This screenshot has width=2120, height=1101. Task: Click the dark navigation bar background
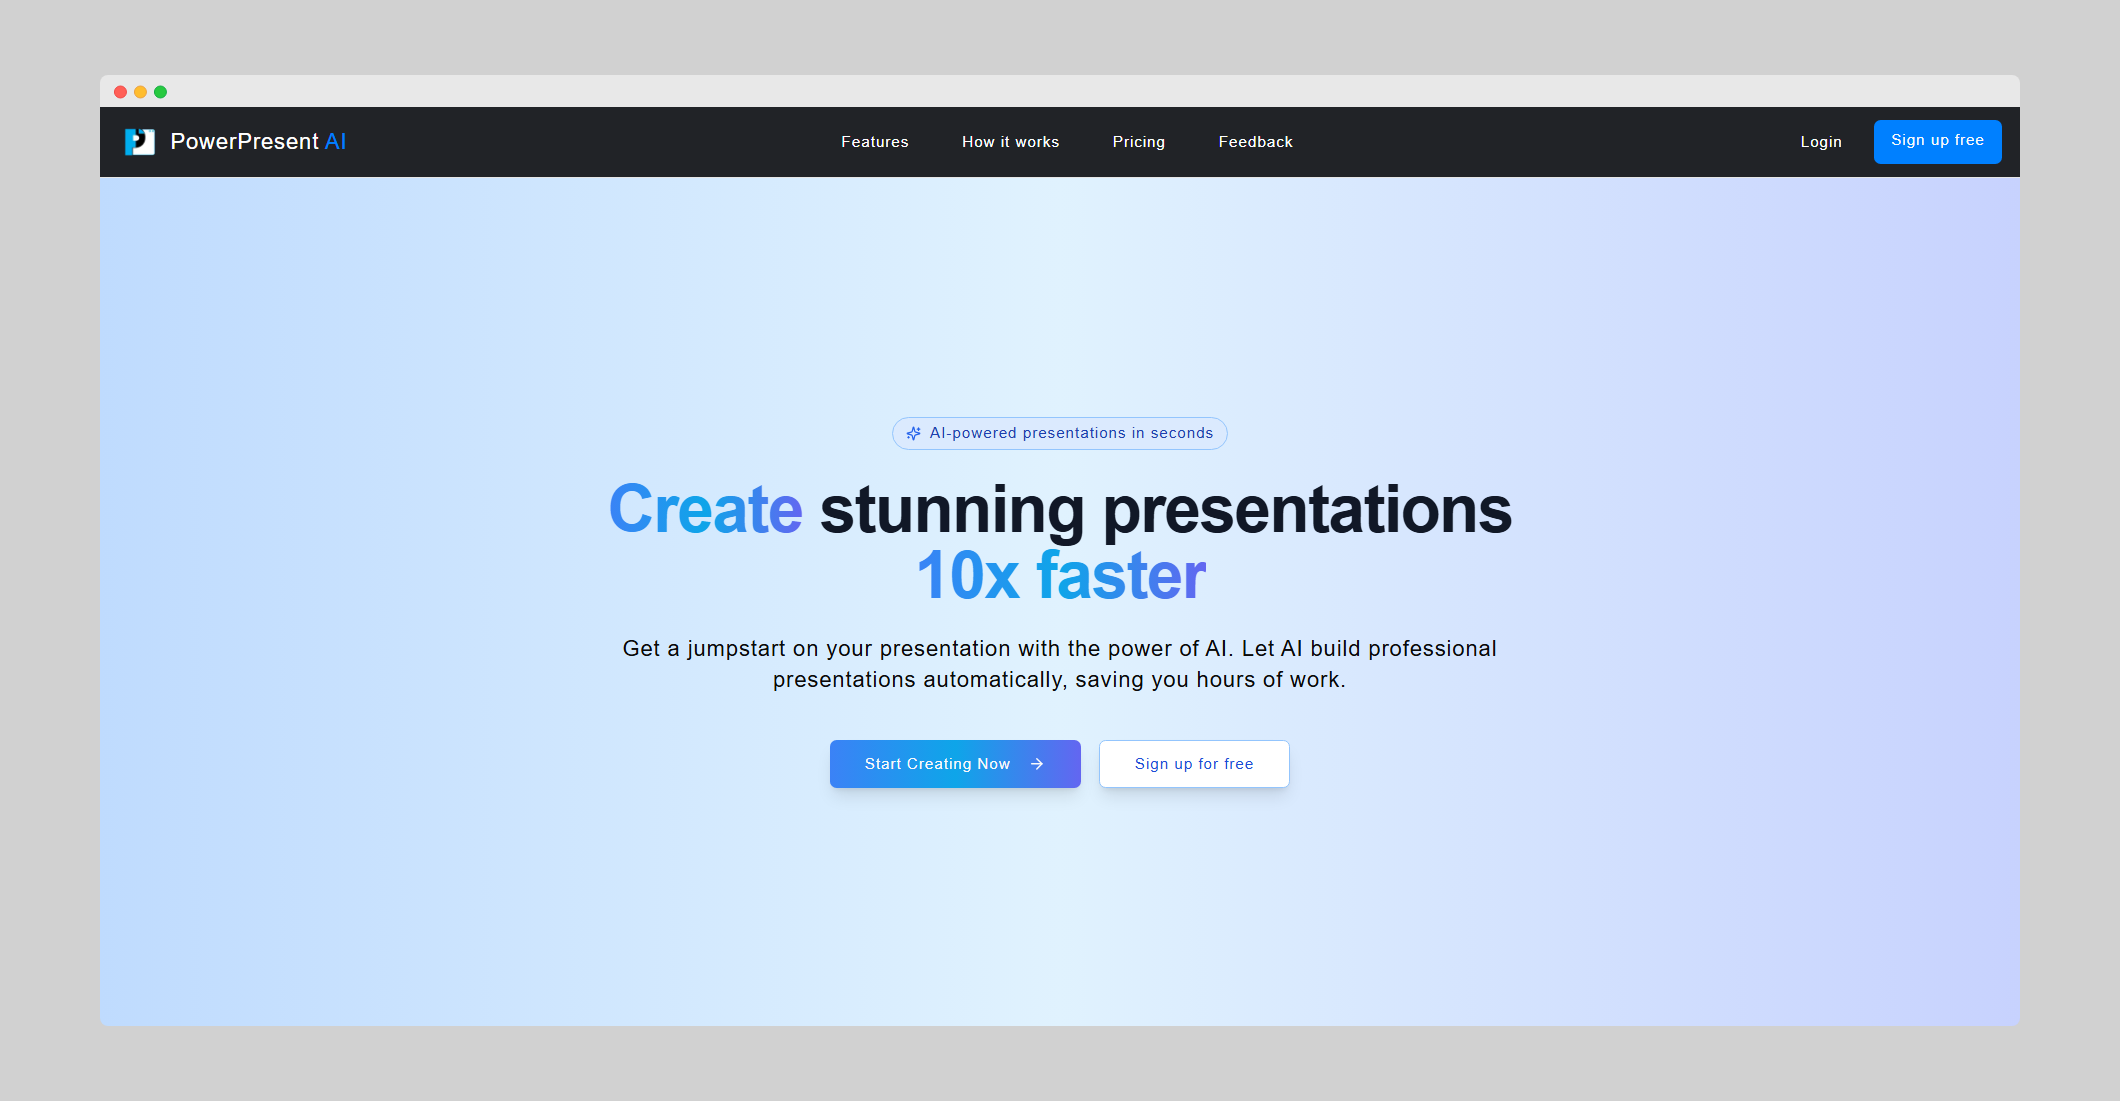click(600, 141)
